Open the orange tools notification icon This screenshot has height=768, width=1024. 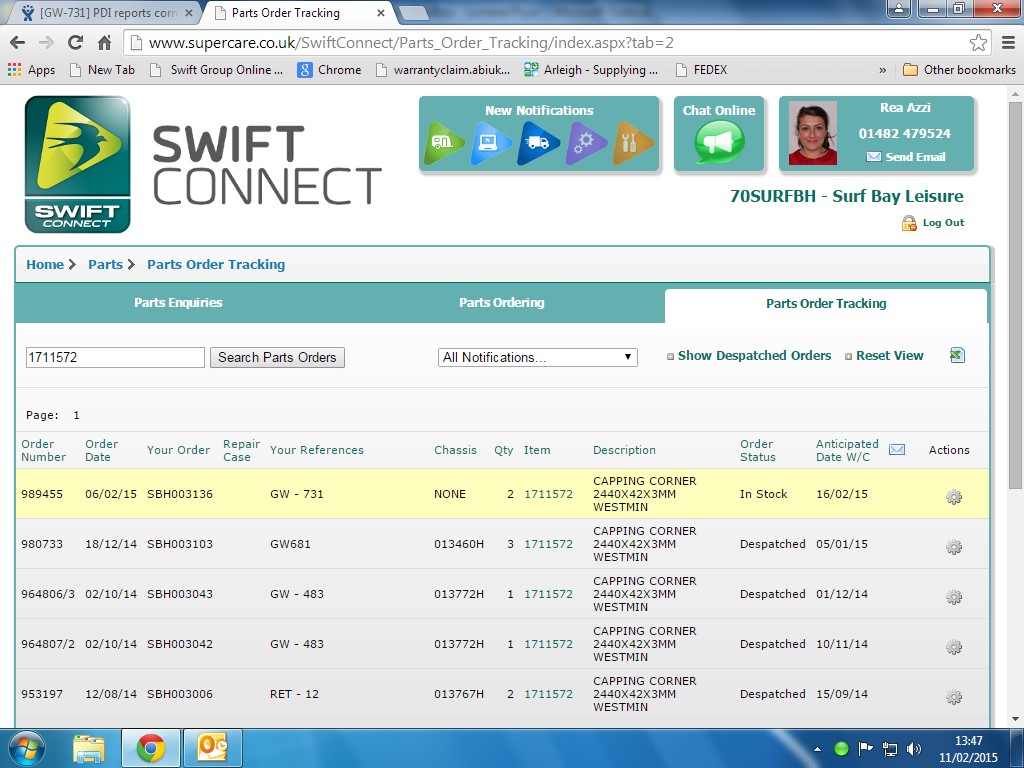tap(633, 143)
